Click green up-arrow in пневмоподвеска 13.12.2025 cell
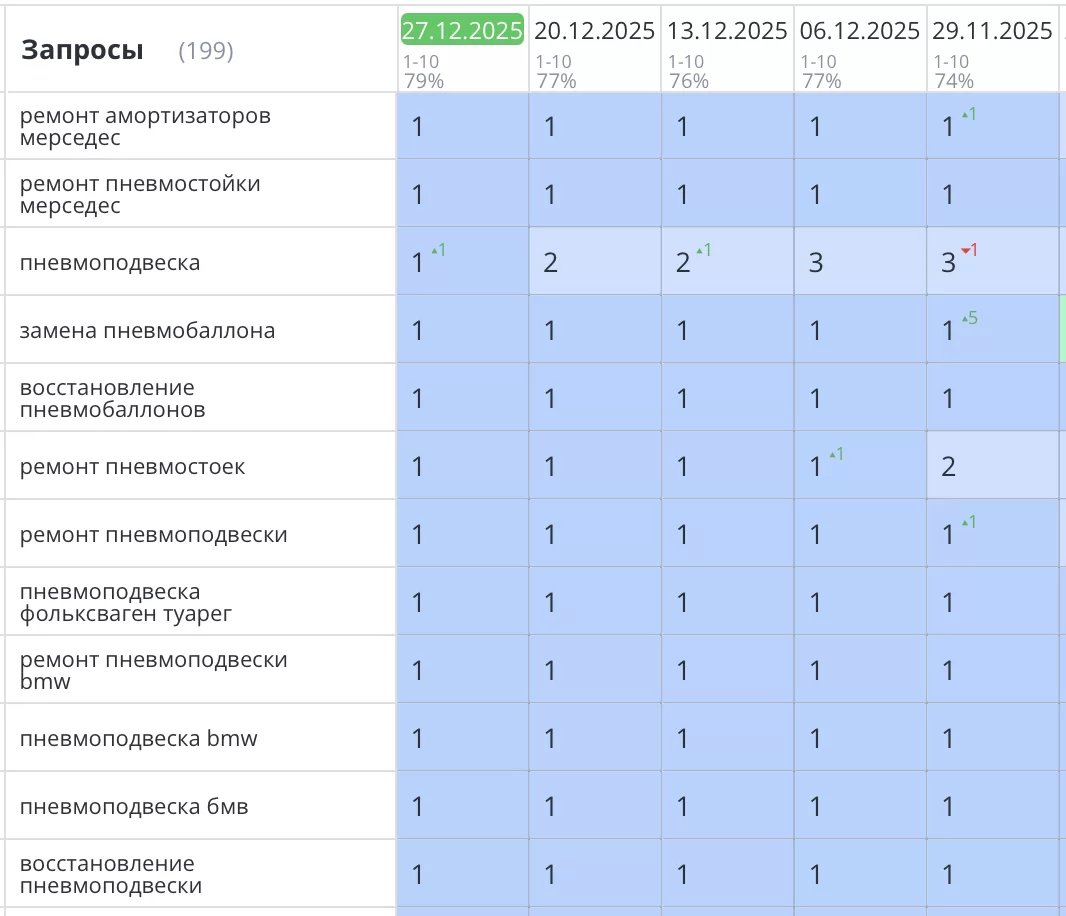The height and width of the screenshot is (916, 1066). (703, 250)
